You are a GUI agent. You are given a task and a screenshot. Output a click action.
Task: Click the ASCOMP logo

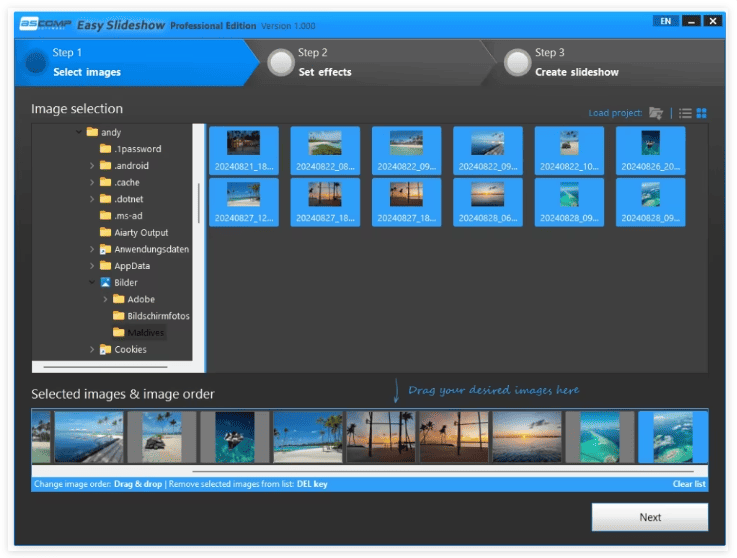click(x=45, y=24)
